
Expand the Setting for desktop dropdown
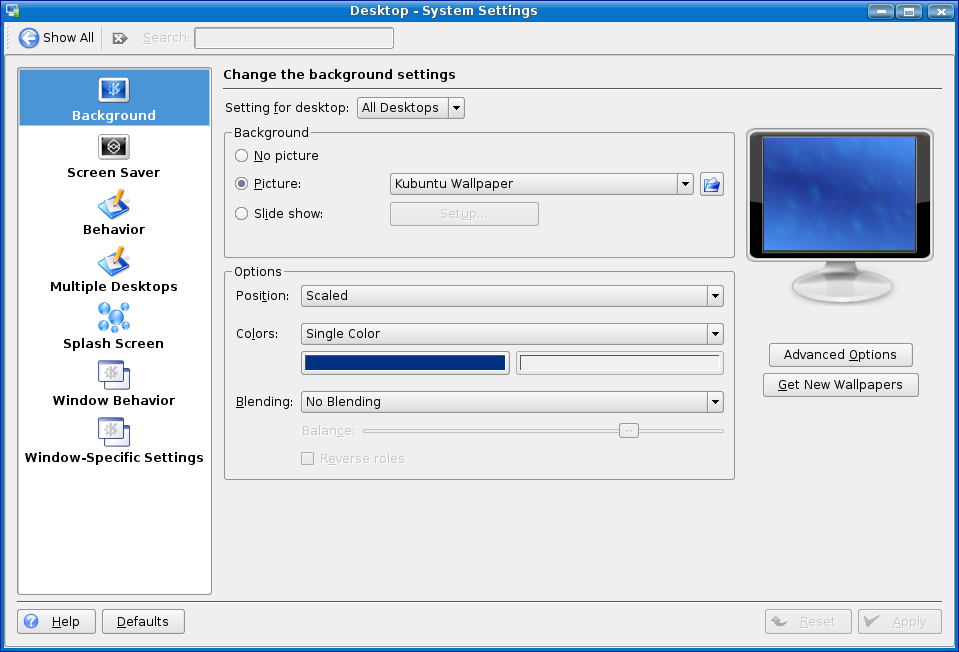pyautogui.click(x=410, y=108)
